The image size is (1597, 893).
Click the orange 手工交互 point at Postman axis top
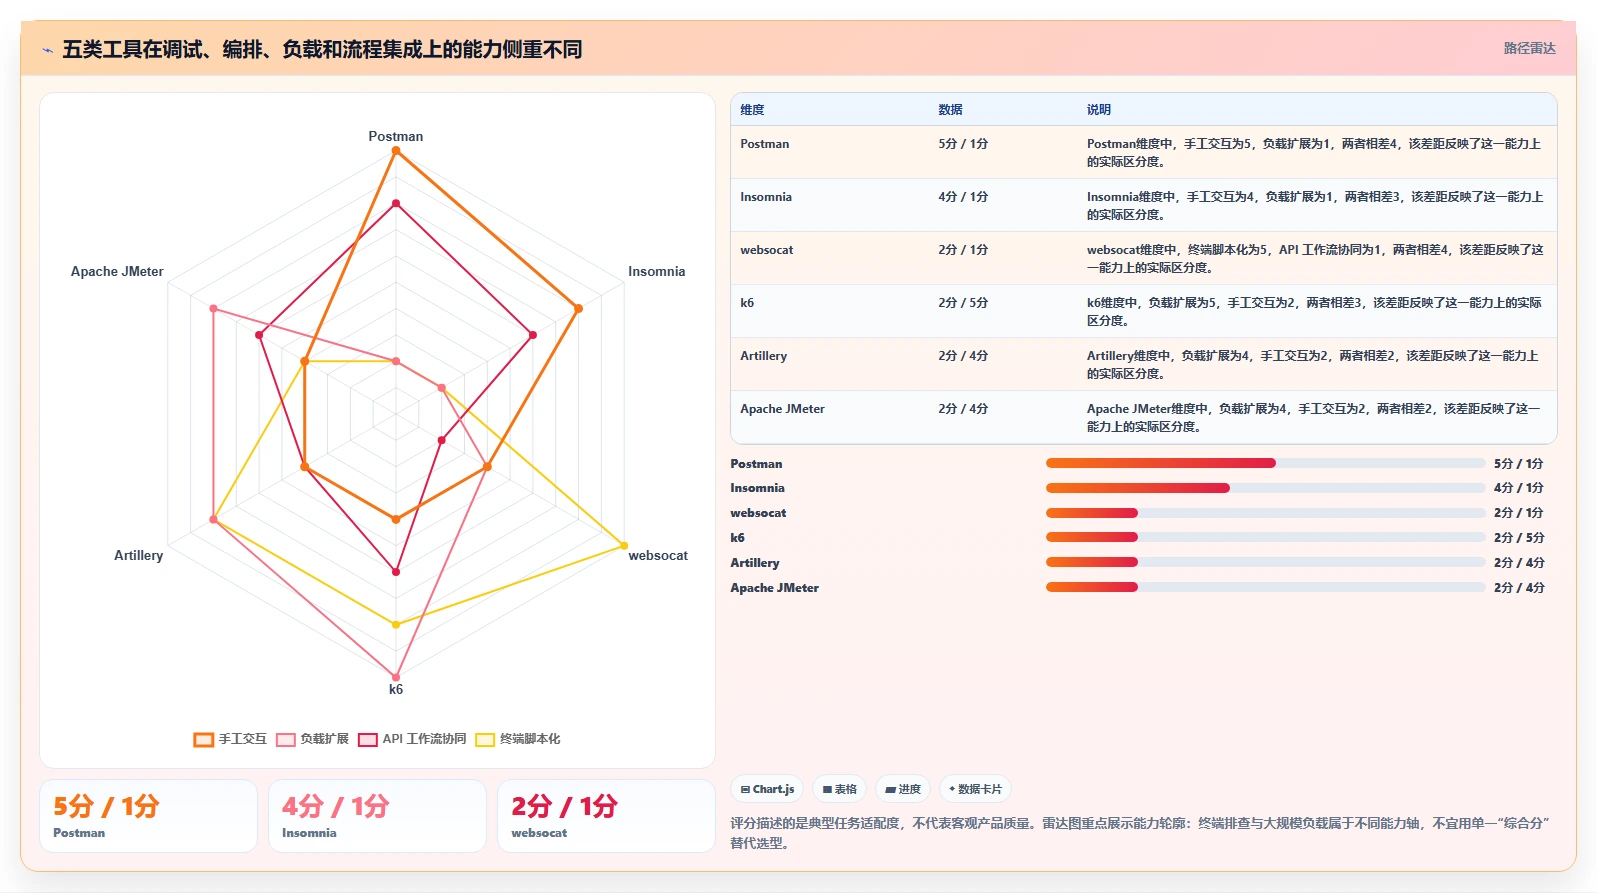[x=396, y=151]
